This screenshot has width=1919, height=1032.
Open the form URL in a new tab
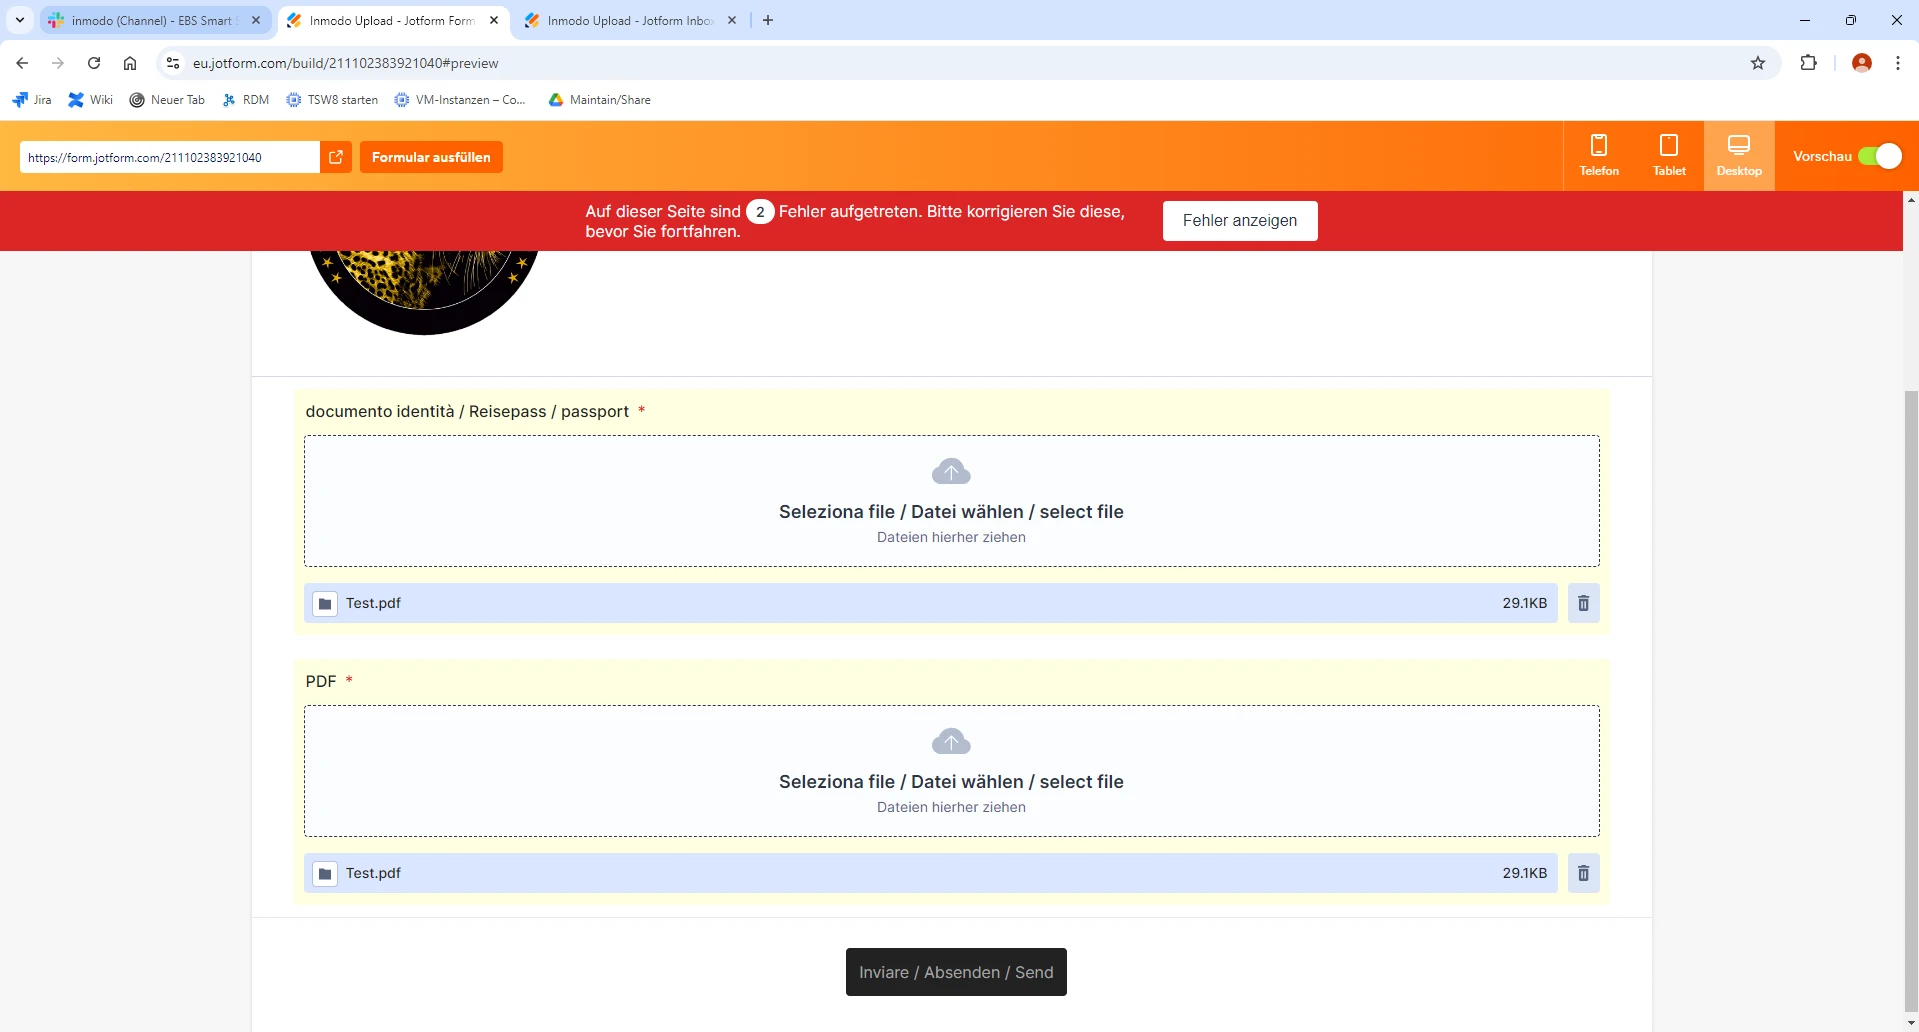pyautogui.click(x=336, y=157)
